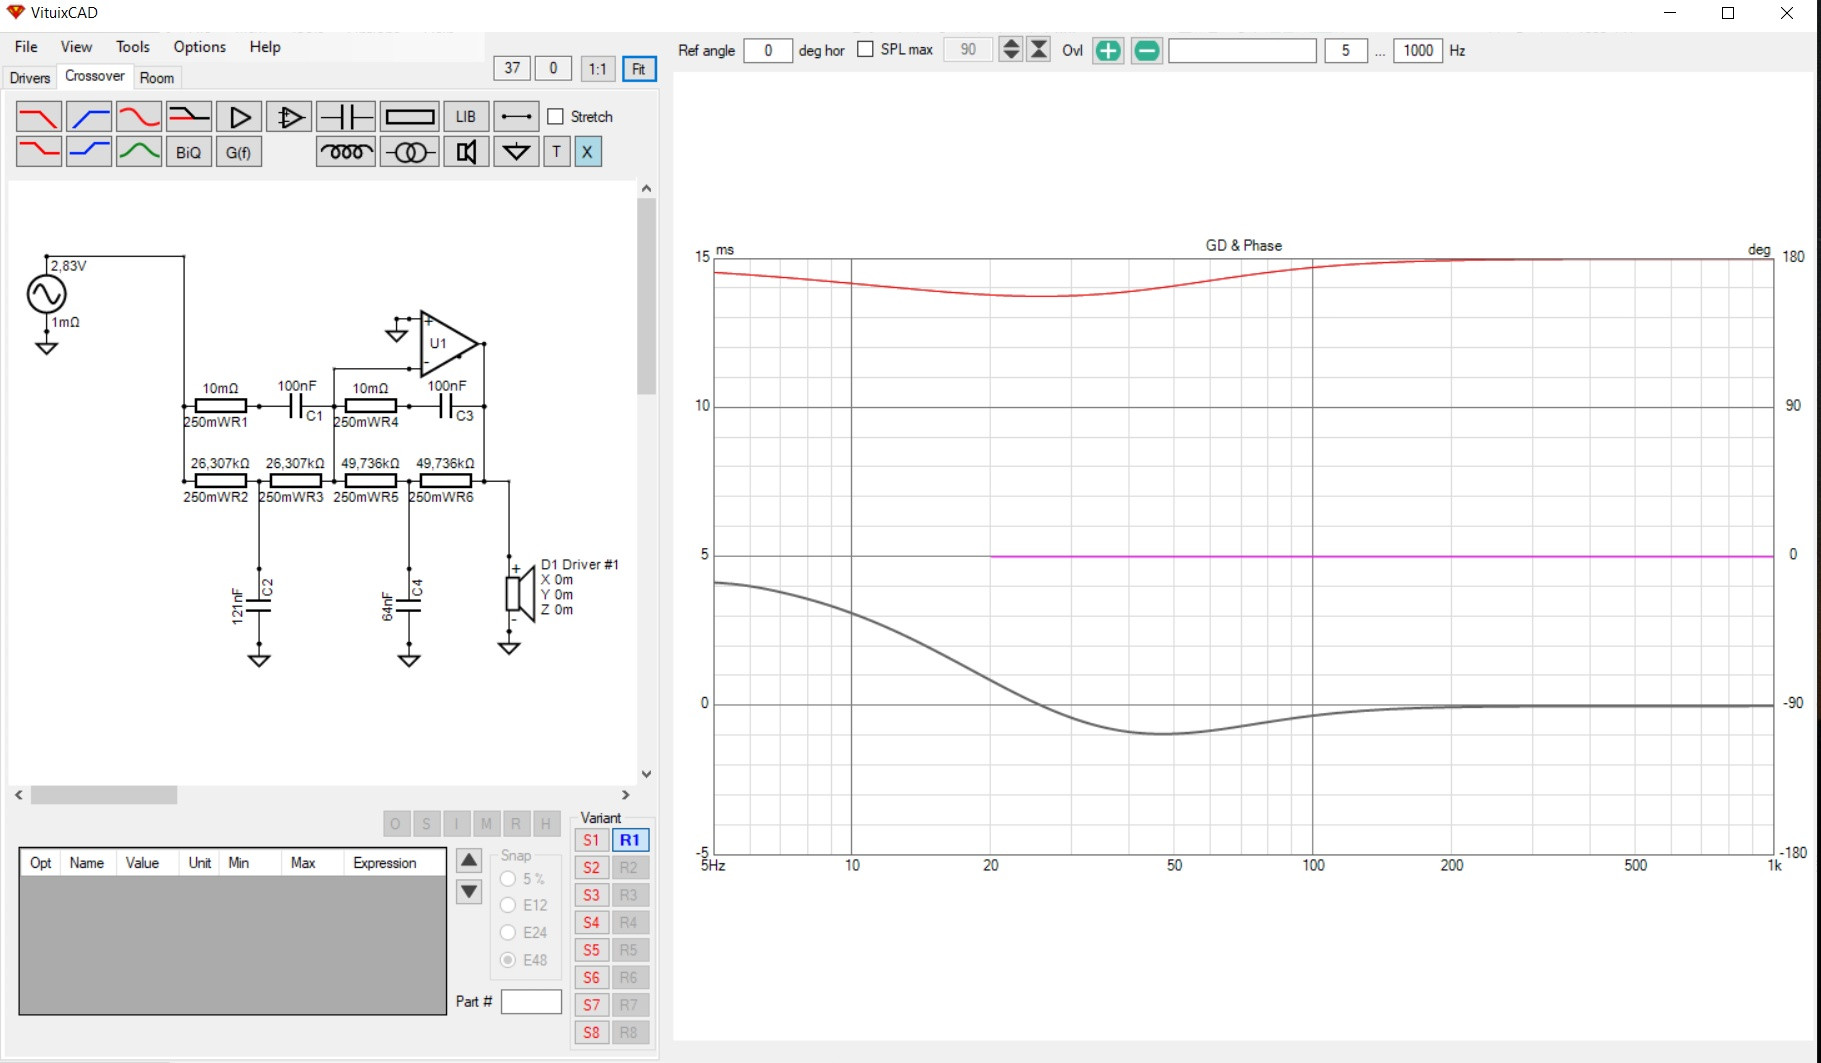Viewport: 1821px width, 1063px height.
Task: Toggle the SPL max checkbox
Action: click(x=866, y=50)
